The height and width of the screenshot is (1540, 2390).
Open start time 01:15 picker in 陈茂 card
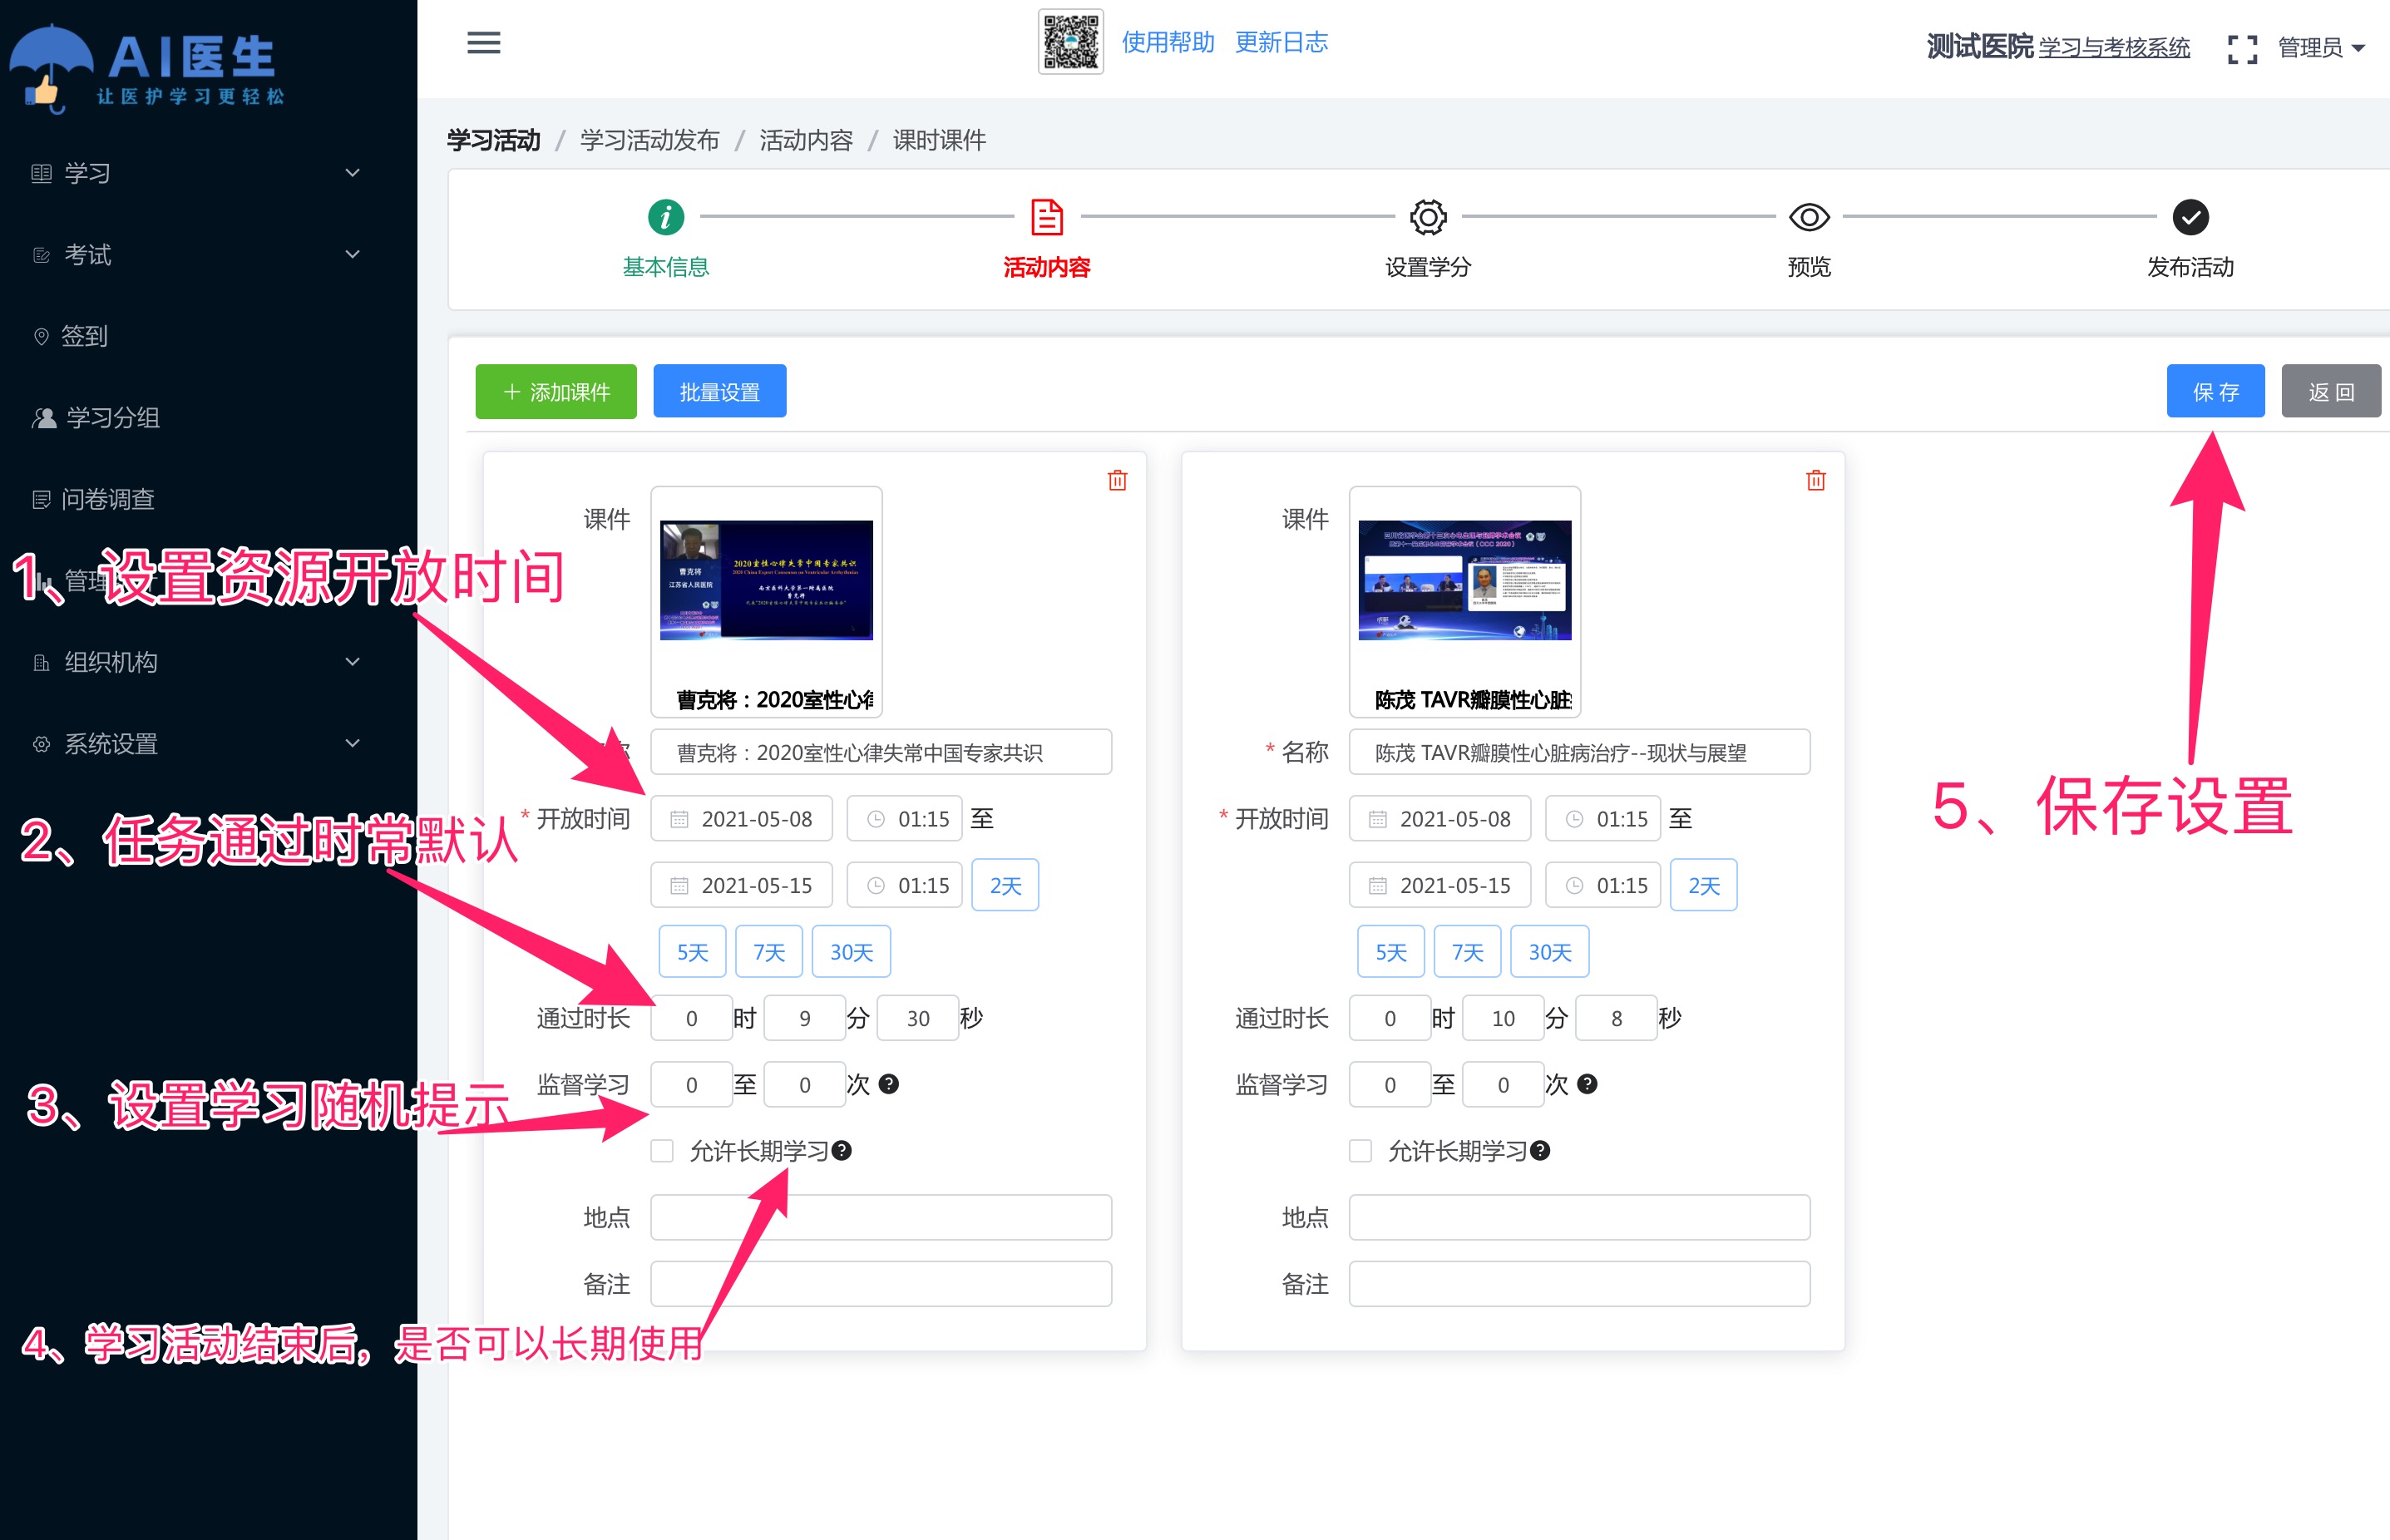tap(1603, 819)
